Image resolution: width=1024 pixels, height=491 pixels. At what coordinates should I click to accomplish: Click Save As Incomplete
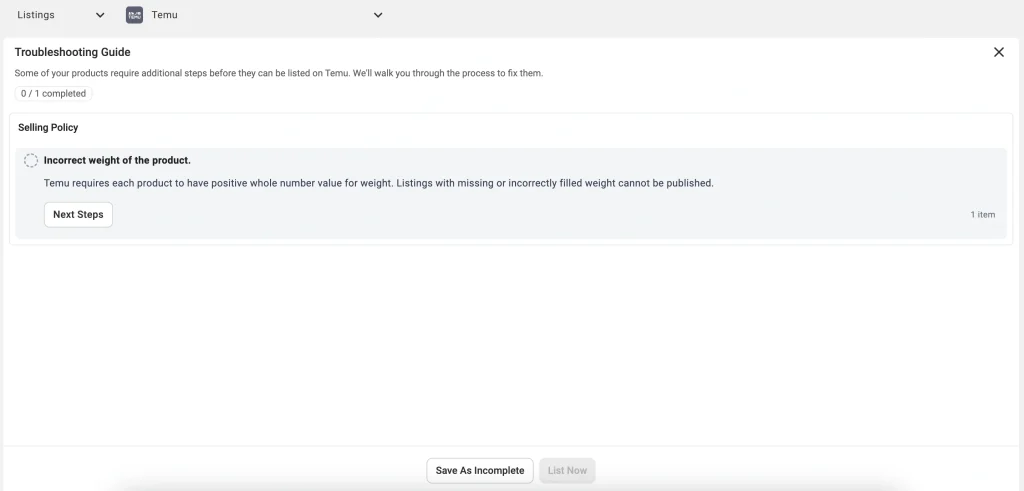(x=479, y=470)
